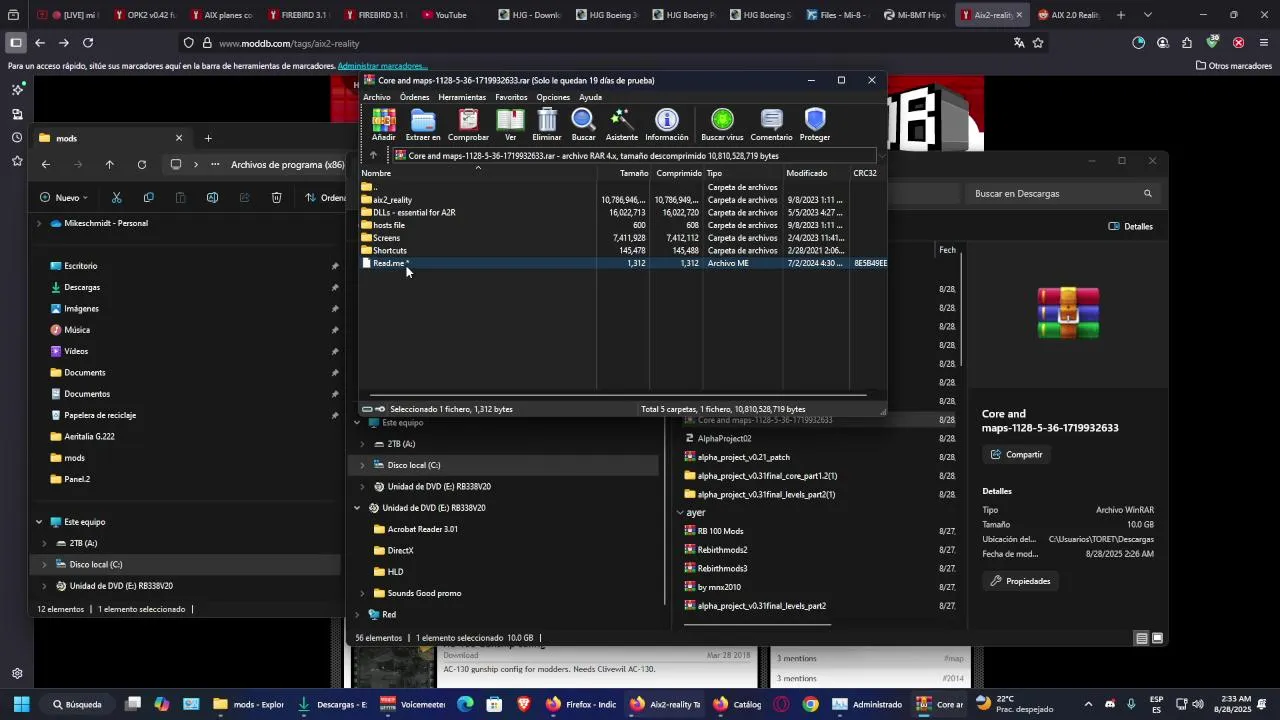Image resolution: width=1280 pixels, height=720 pixels.
Task: Click Voicemeeter taskbar item
Action: (x=412, y=704)
